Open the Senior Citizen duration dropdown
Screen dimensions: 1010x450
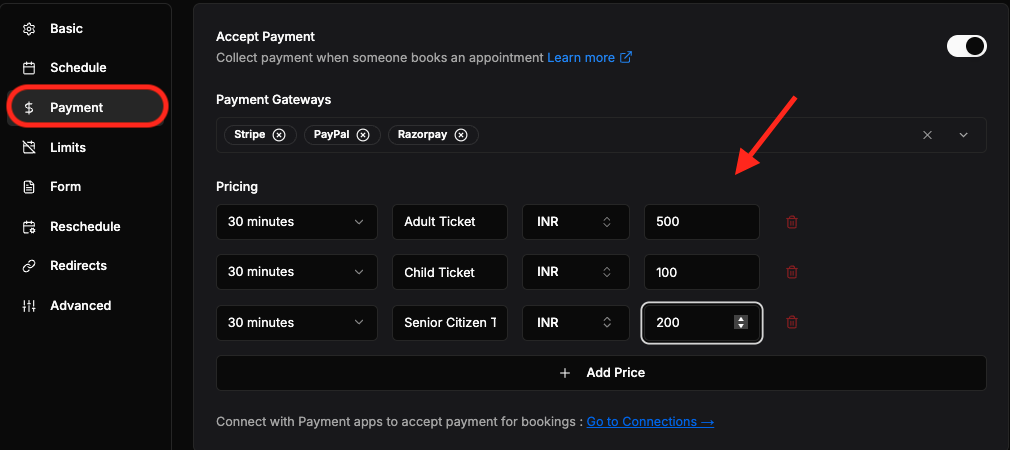[297, 323]
